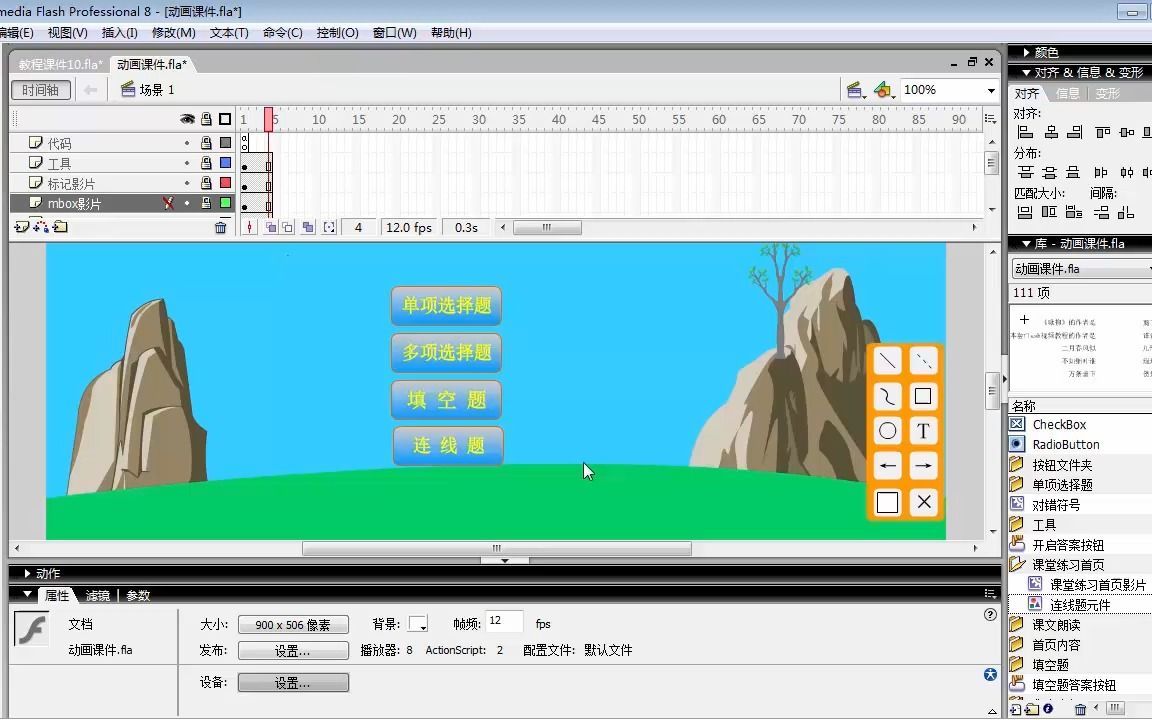The width and height of the screenshot is (1152, 720).
Task: Click the 900 x 506 像素 size button
Action: click(x=292, y=624)
